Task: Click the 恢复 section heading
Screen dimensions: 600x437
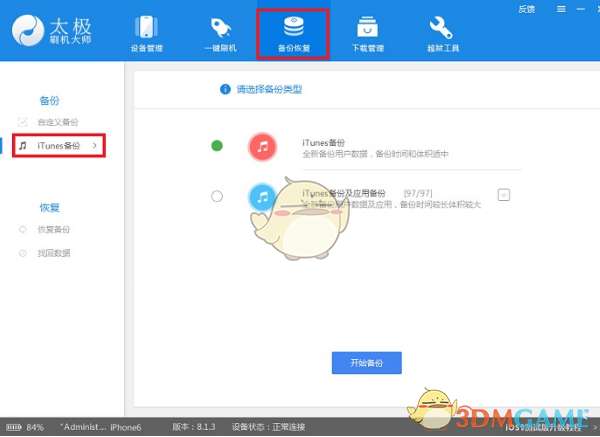Action: click(x=49, y=207)
